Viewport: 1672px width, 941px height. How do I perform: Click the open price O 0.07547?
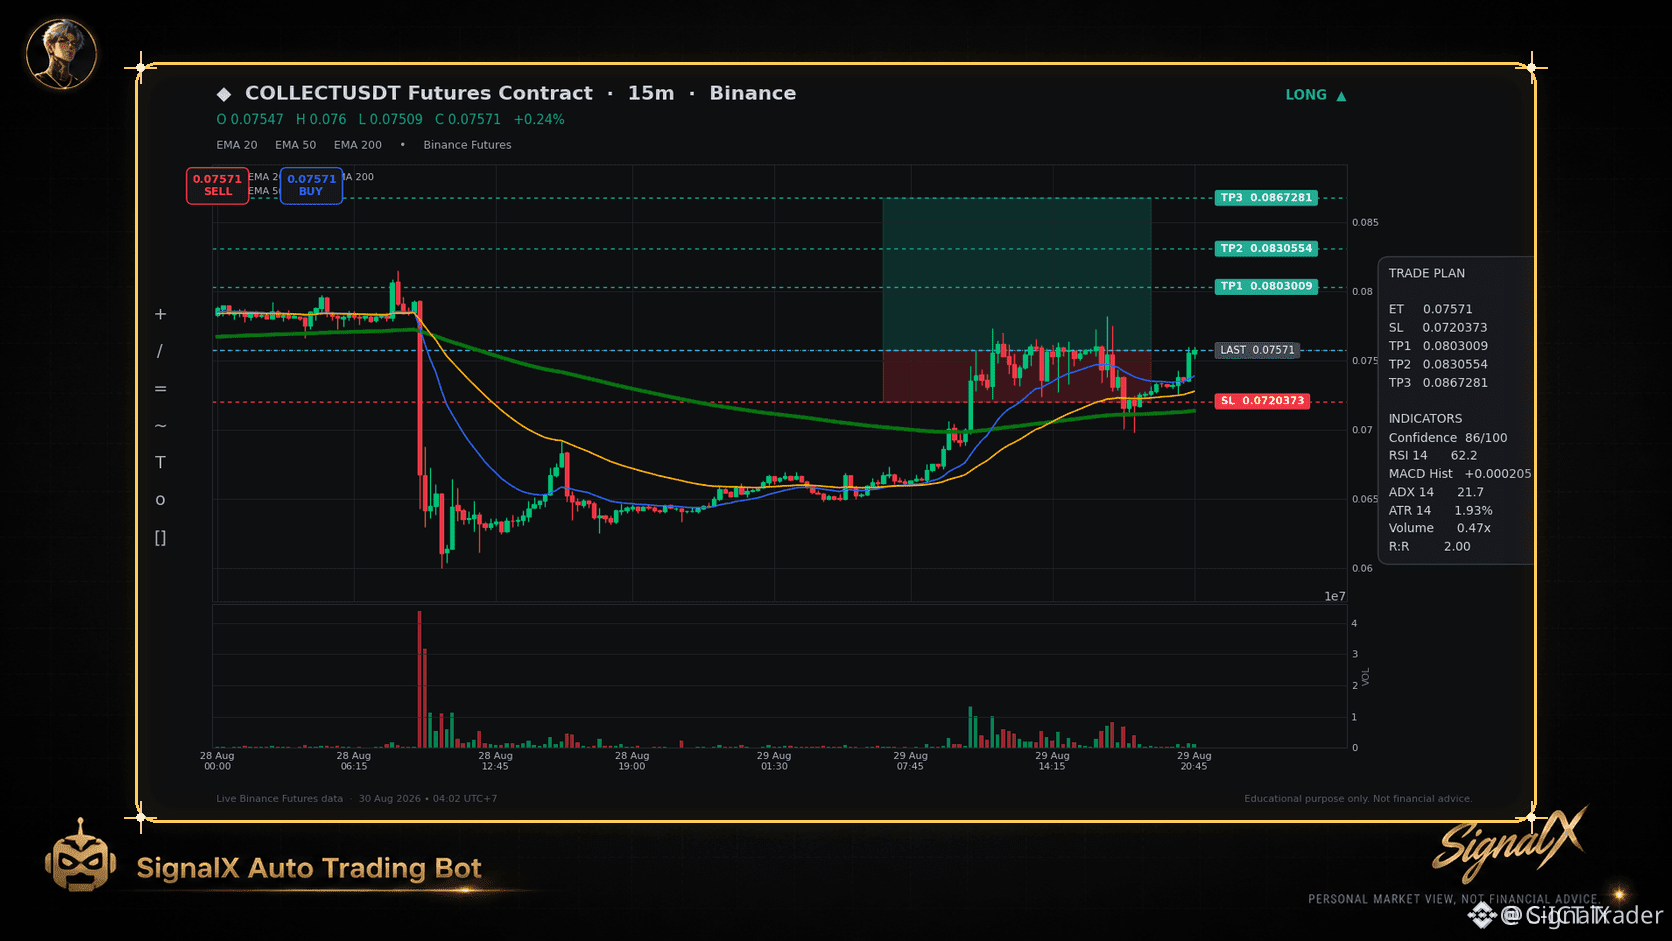point(250,119)
